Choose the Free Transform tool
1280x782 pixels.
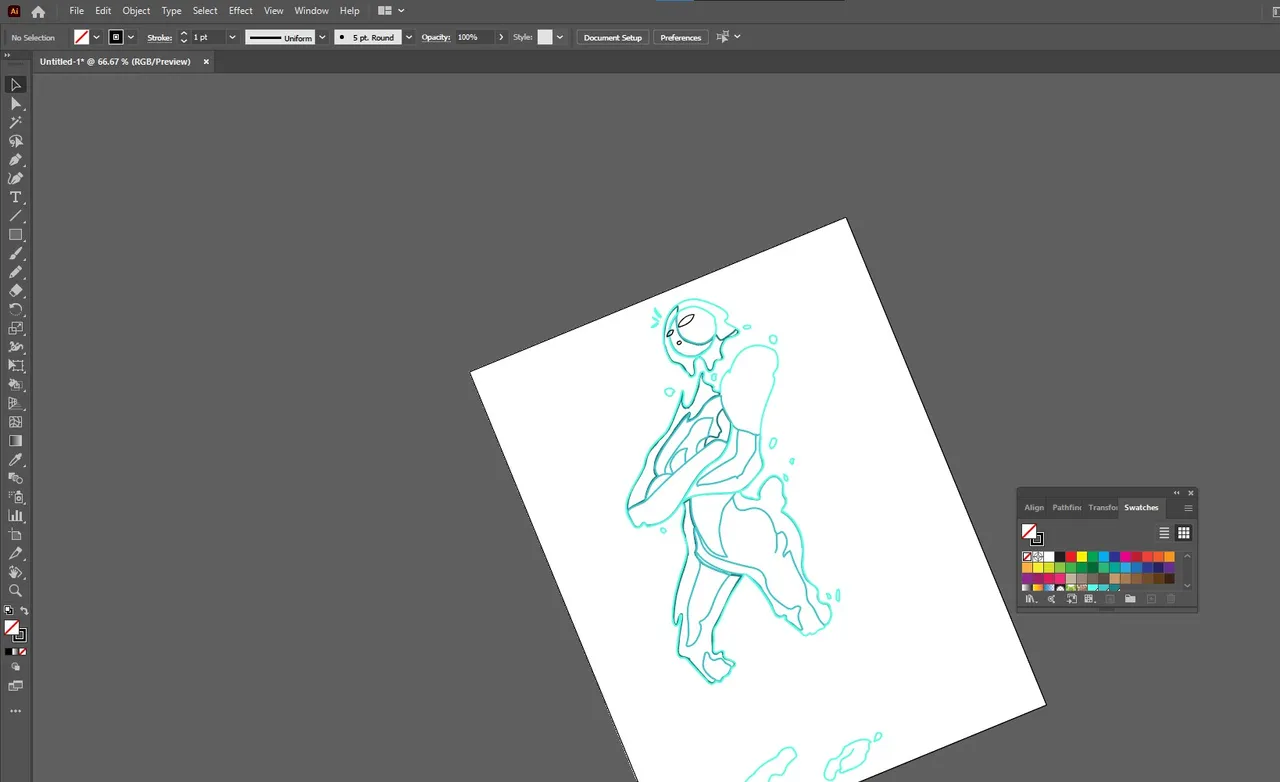[x=15, y=366]
